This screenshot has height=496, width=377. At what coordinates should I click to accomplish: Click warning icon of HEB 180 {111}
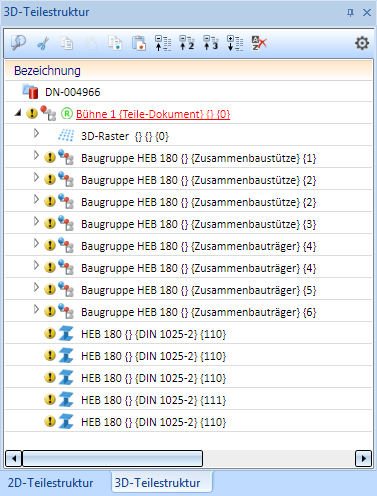coord(50,399)
